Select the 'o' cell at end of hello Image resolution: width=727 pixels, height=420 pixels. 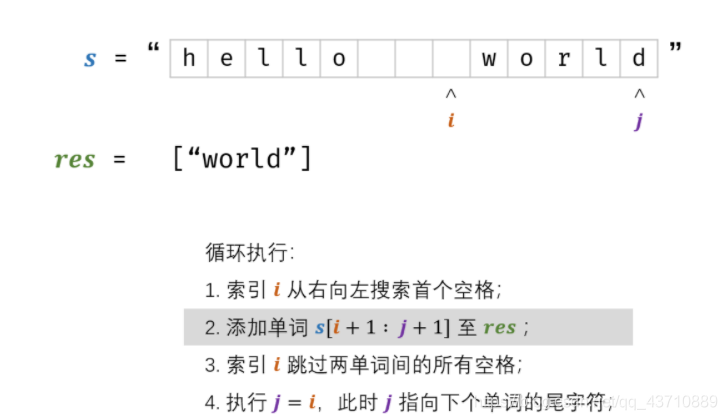[339, 58]
